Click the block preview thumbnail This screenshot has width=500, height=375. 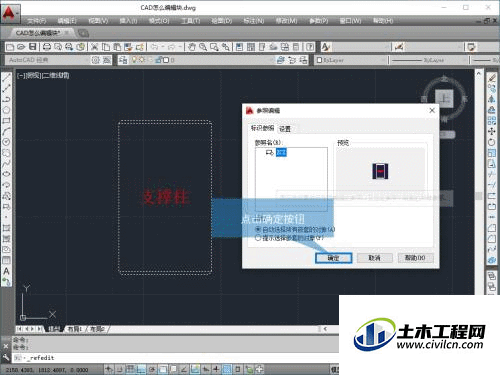pos(380,171)
